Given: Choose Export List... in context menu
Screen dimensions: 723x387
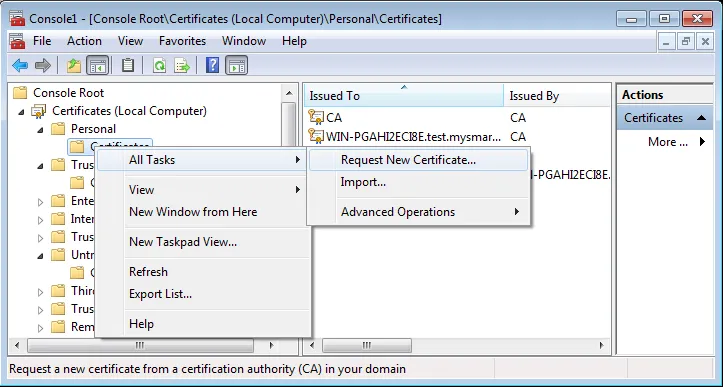Looking at the screenshot, I should (x=202, y=294).
